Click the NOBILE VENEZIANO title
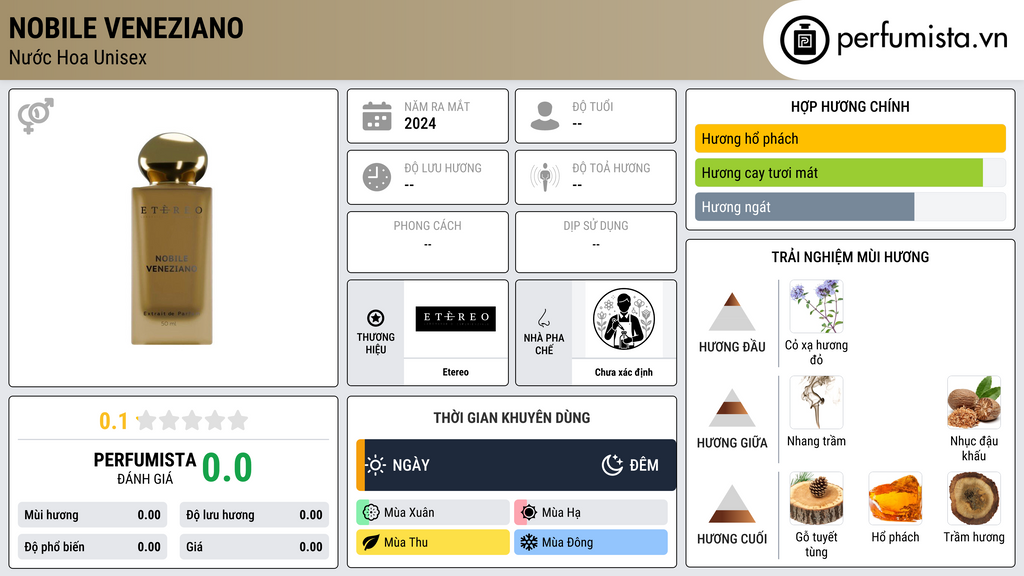 pos(126,29)
